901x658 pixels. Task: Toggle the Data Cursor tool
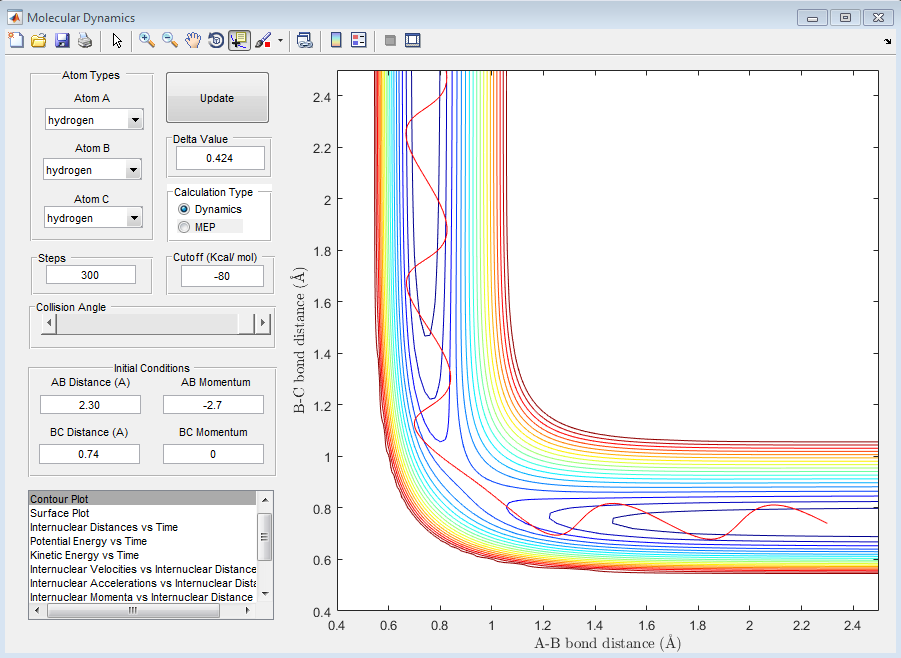pos(239,40)
